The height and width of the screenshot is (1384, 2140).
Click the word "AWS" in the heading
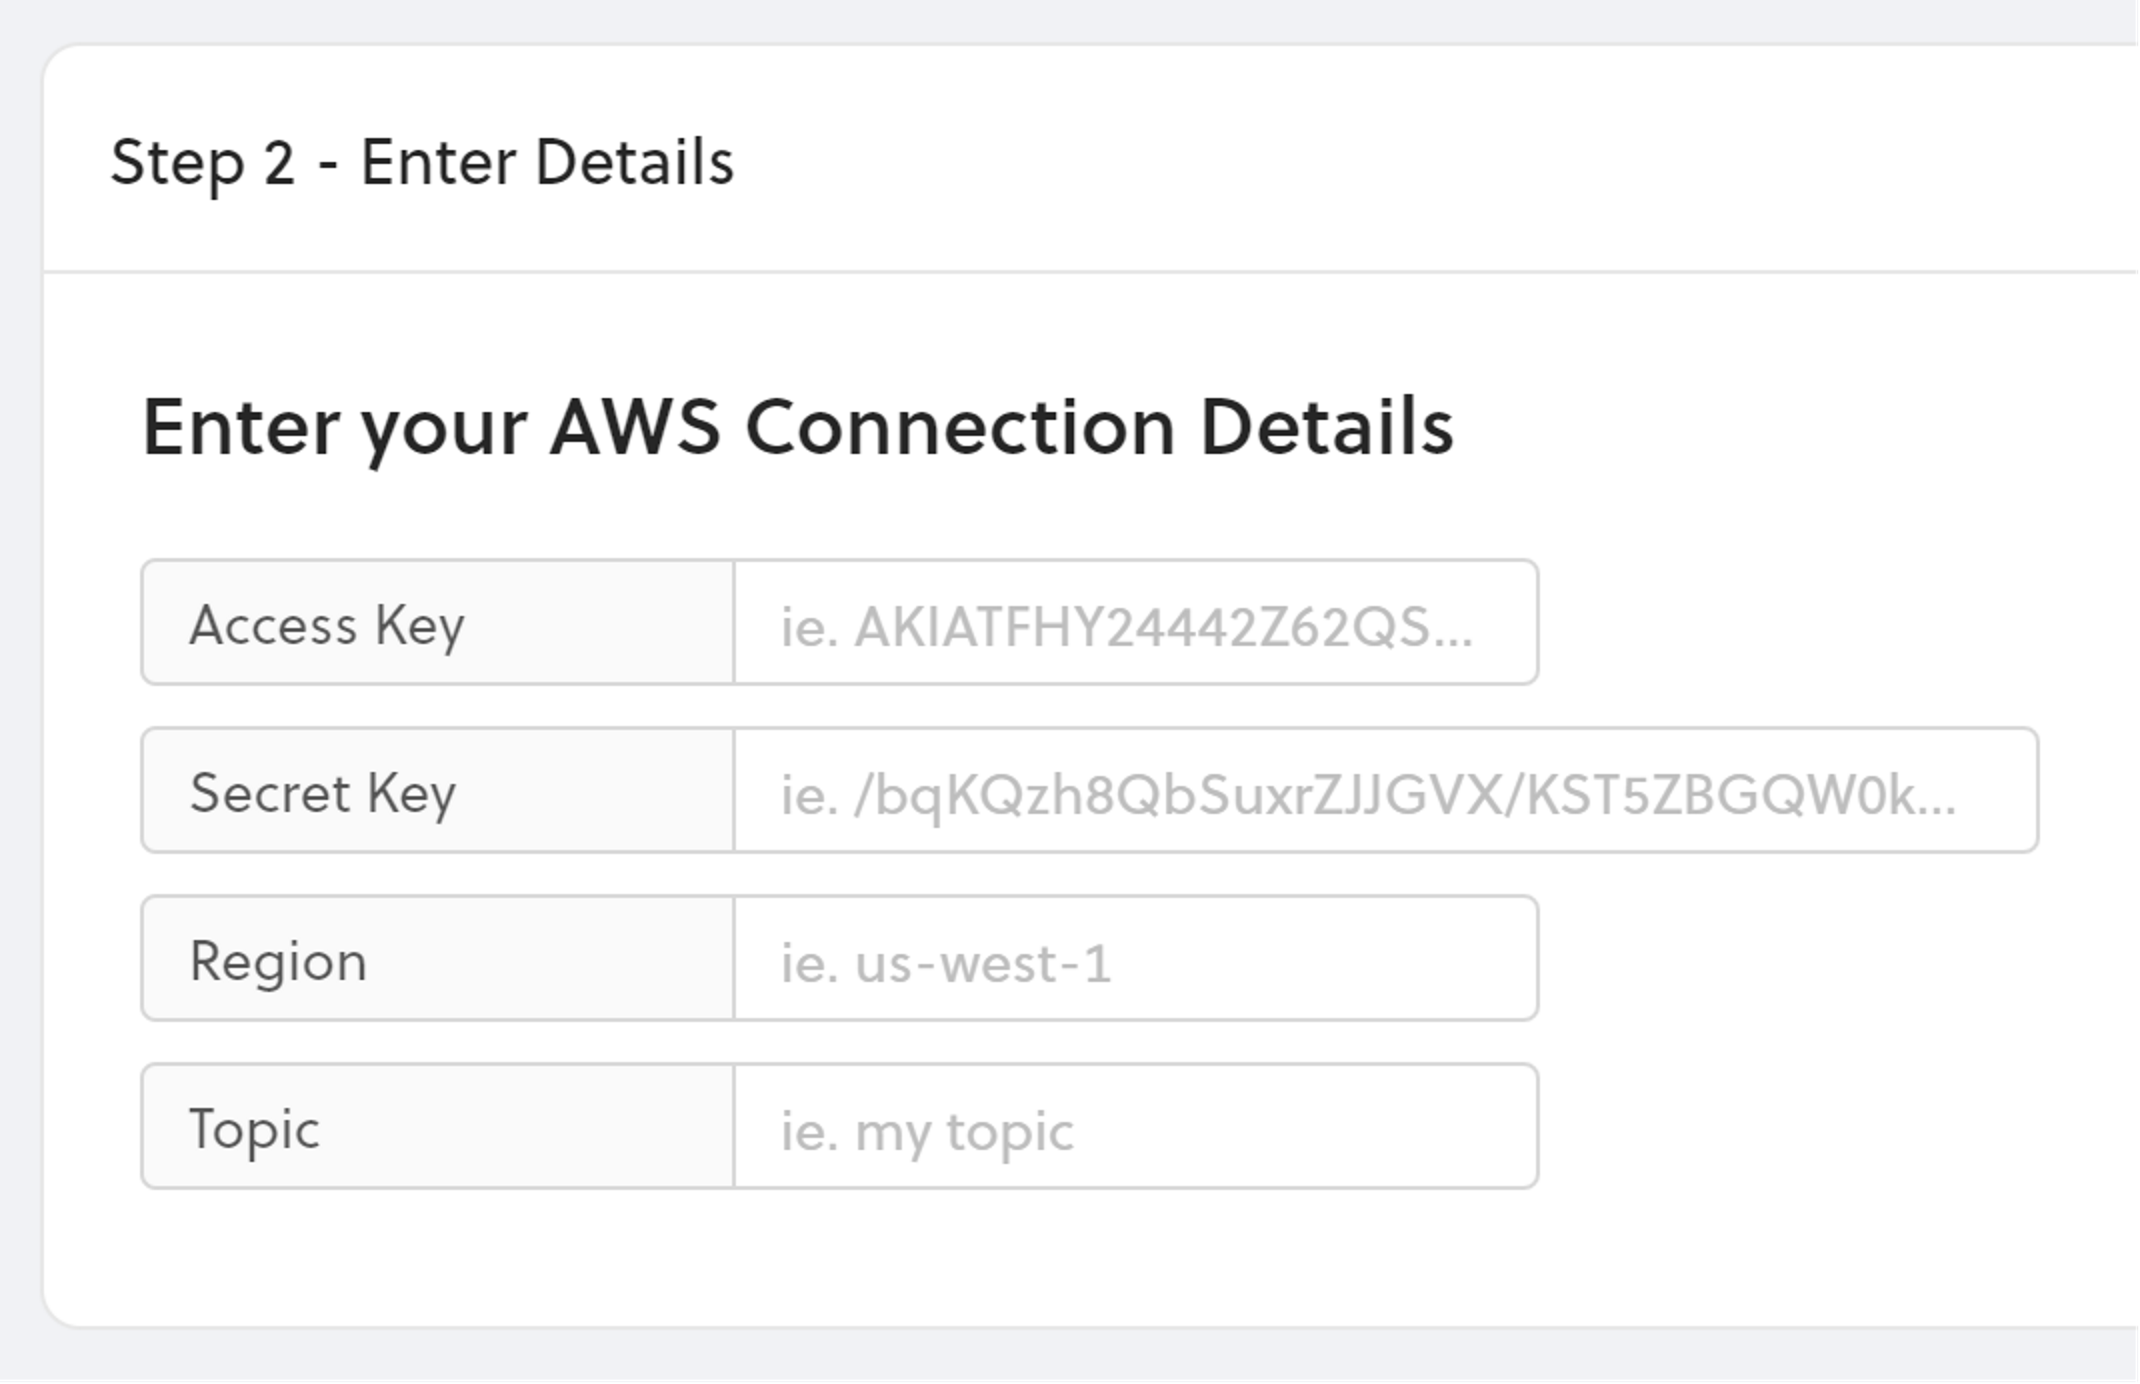pyautogui.click(x=635, y=427)
